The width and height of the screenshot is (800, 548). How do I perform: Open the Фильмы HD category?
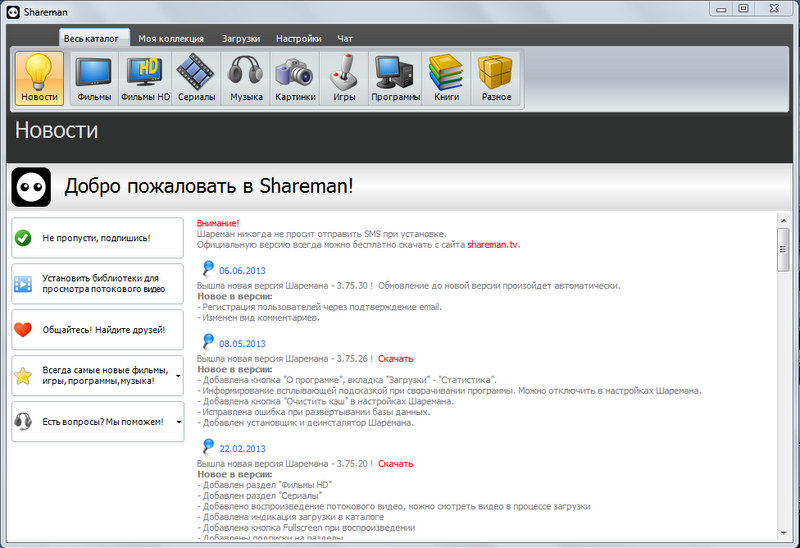(x=145, y=78)
